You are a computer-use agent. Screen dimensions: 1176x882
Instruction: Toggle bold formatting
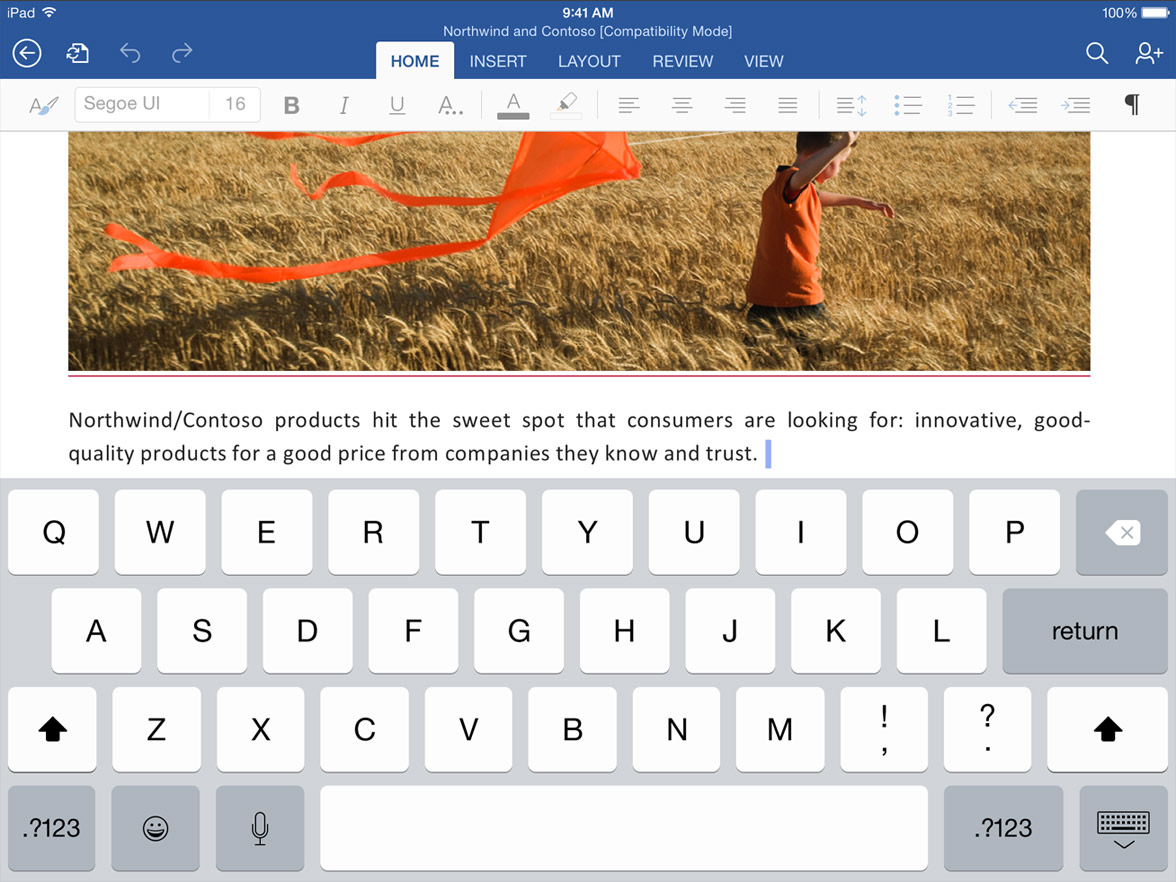[291, 104]
